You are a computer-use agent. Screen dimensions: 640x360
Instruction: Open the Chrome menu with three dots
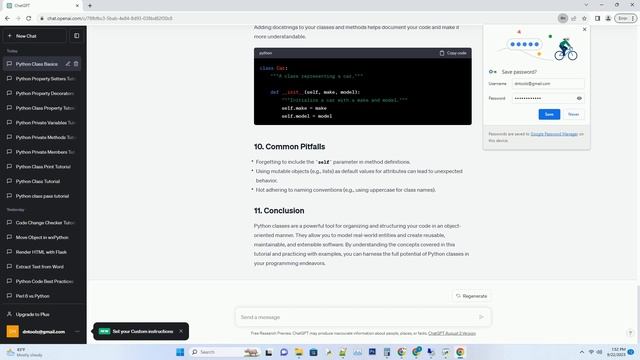[x=633, y=18]
